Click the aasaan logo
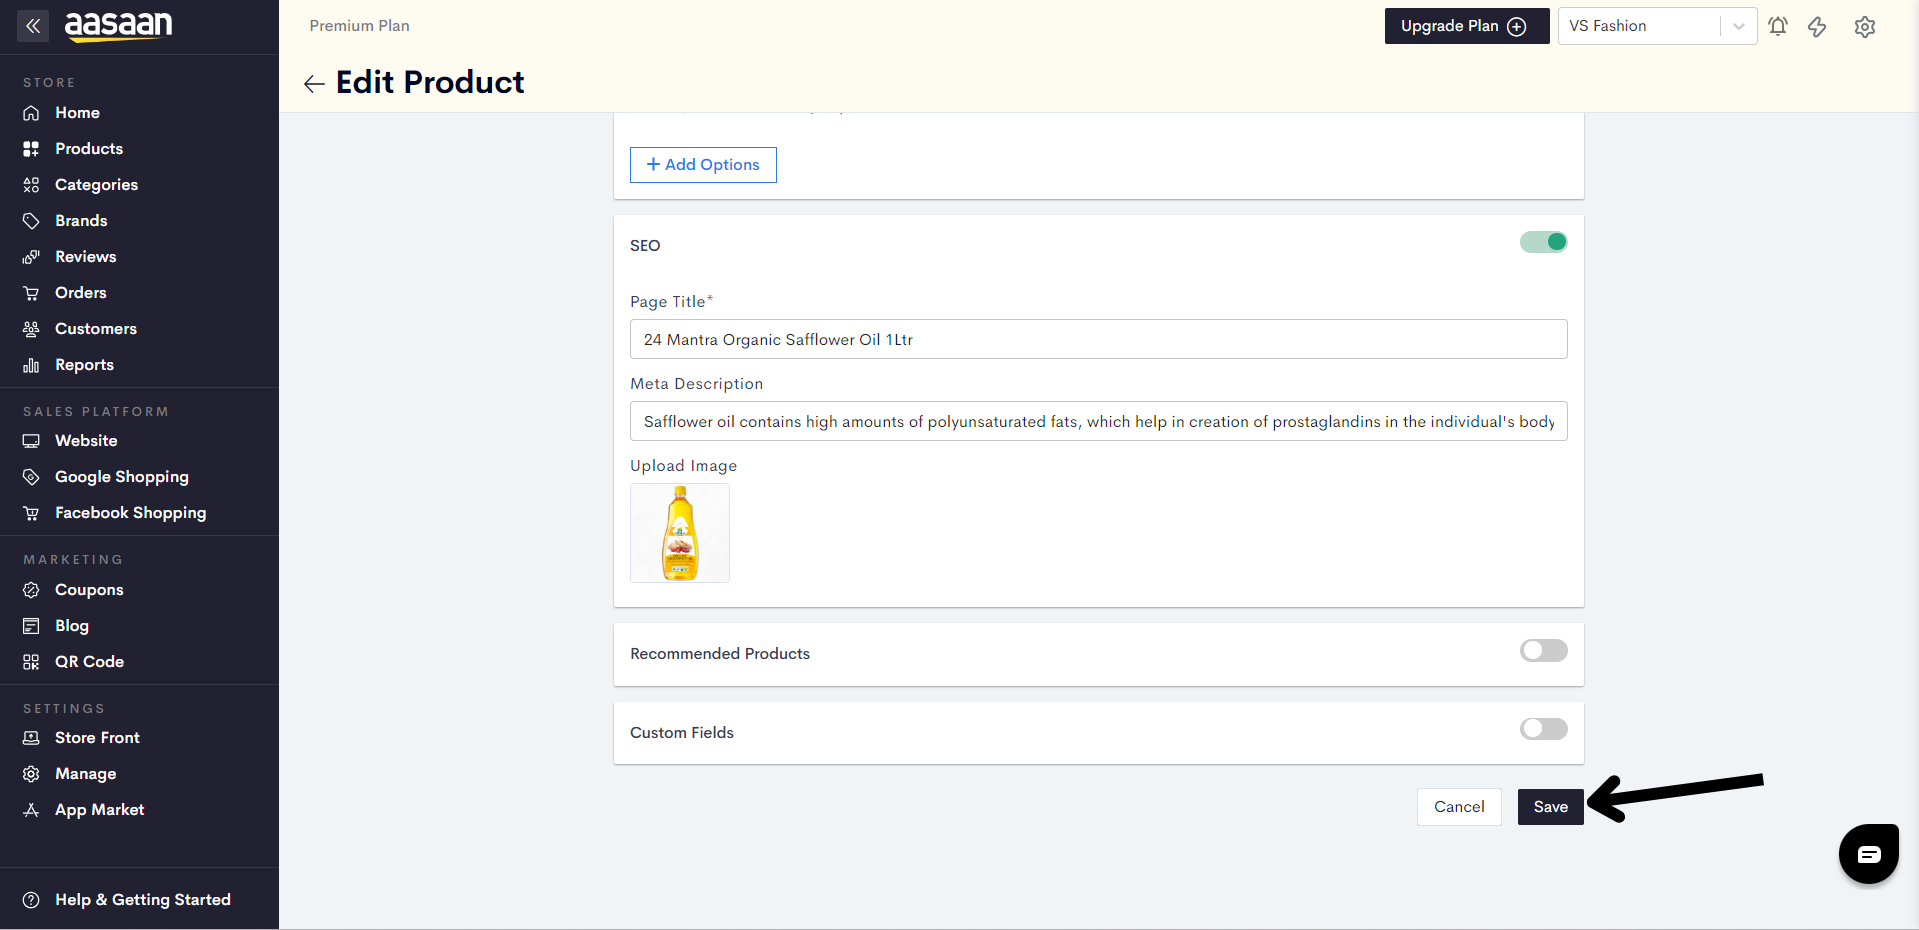The width and height of the screenshot is (1919, 930). [x=118, y=26]
